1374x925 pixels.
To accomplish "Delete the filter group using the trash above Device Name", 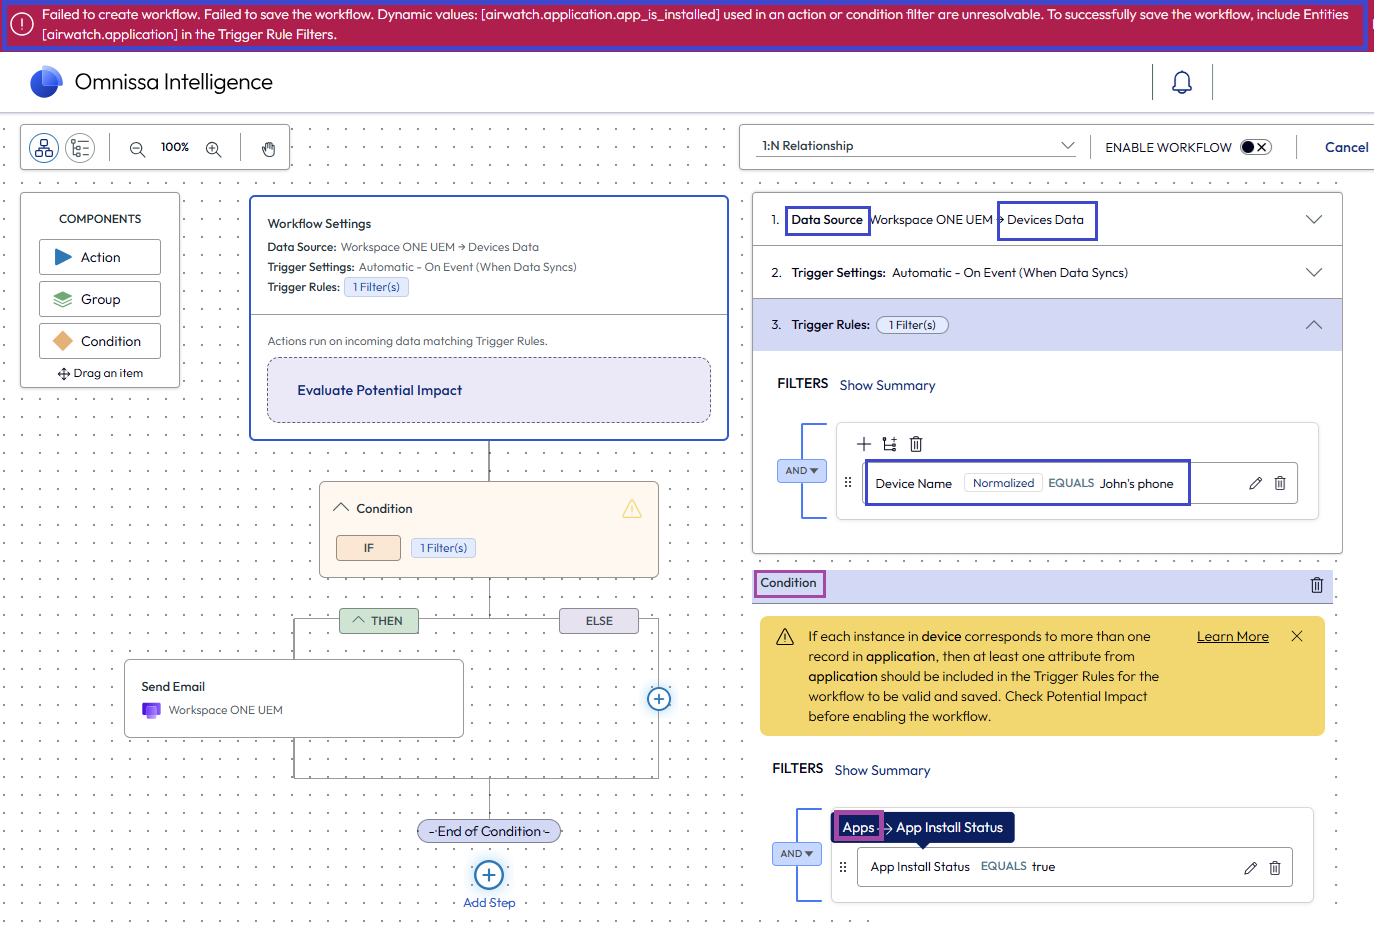I will pyautogui.click(x=916, y=444).
